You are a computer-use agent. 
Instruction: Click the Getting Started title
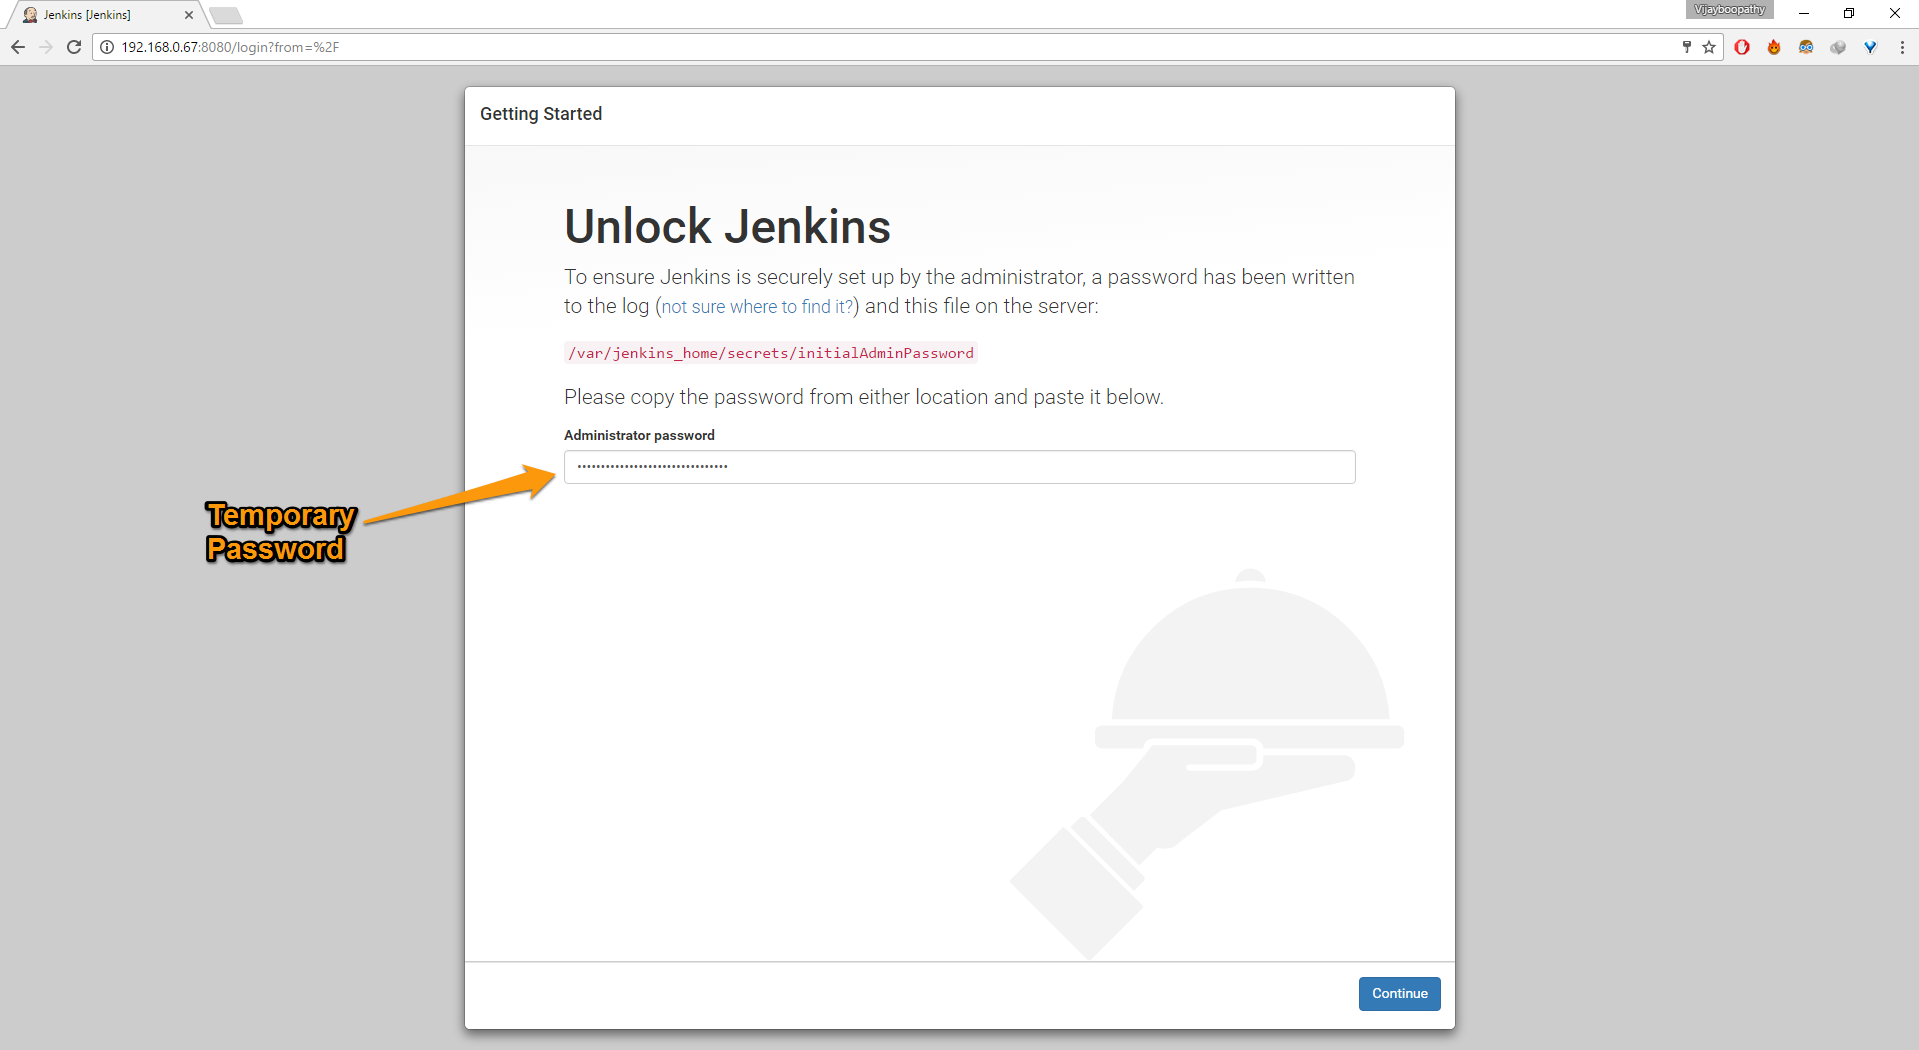point(541,114)
